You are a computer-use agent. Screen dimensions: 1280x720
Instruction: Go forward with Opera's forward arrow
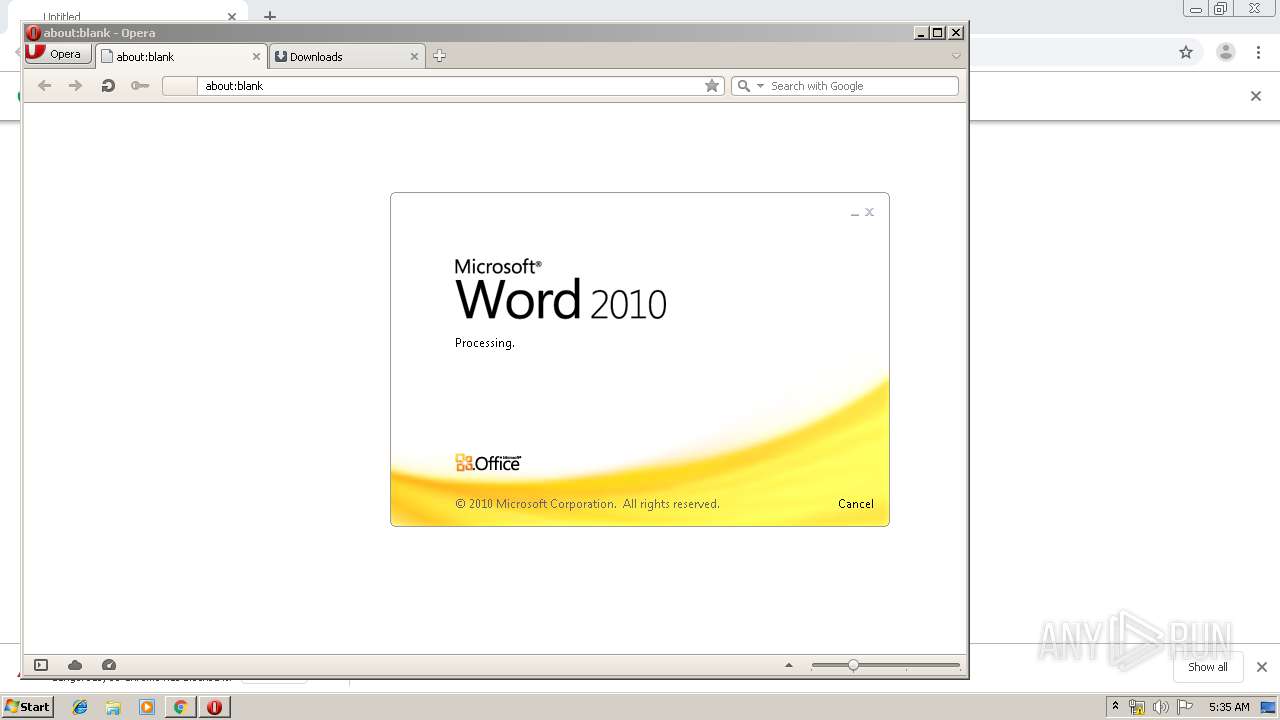pyautogui.click(x=75, y=86)
